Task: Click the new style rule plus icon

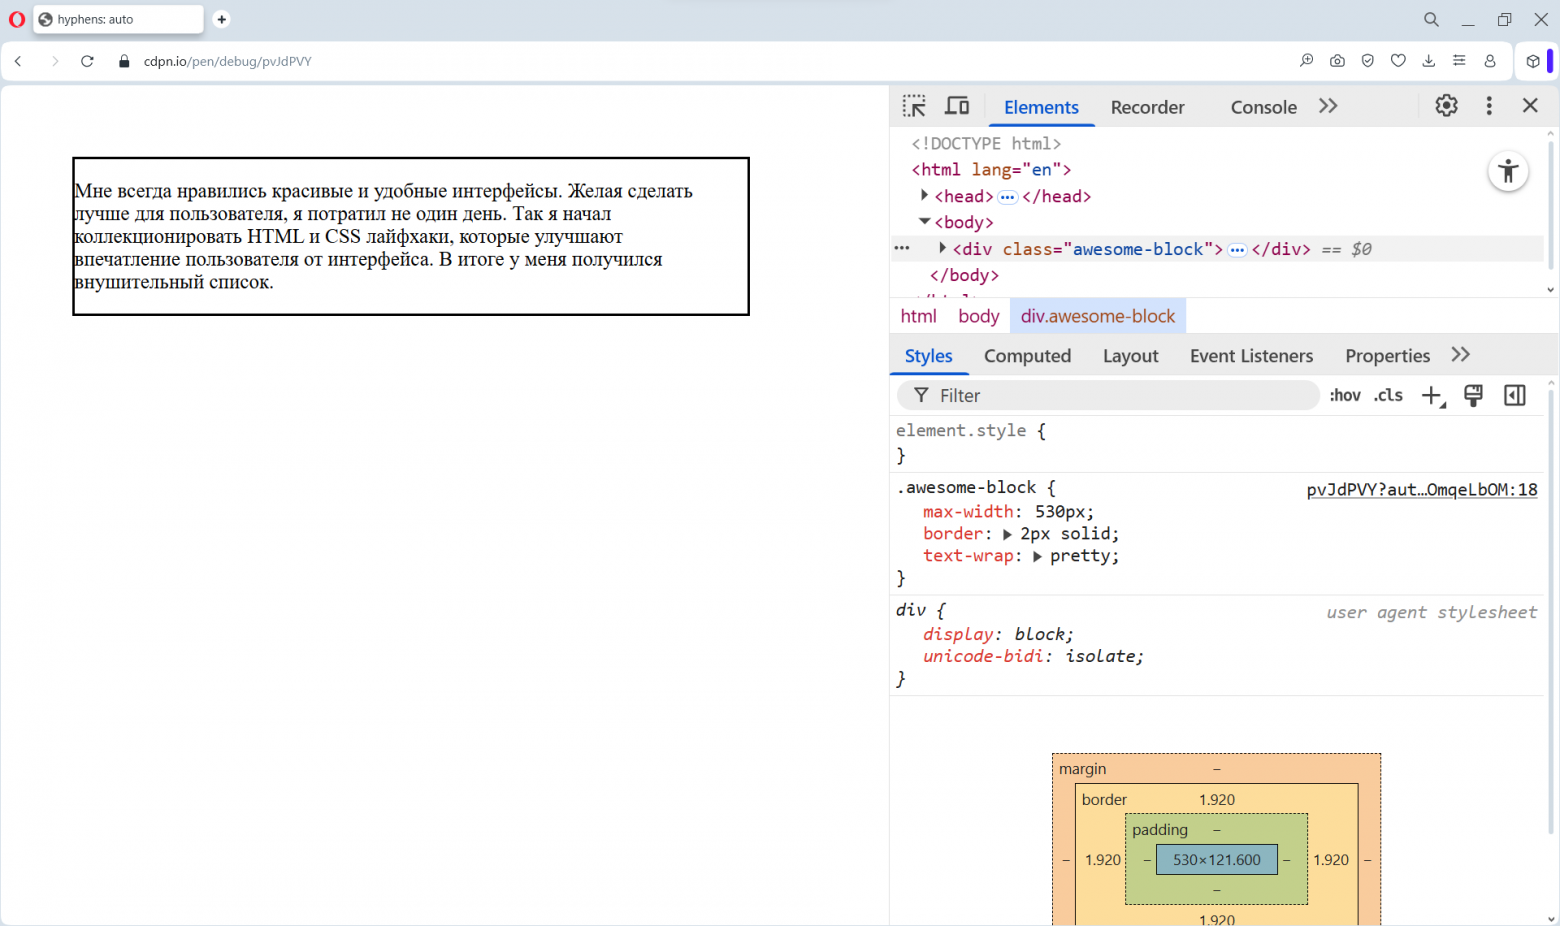Action: tap(1432, 396)
